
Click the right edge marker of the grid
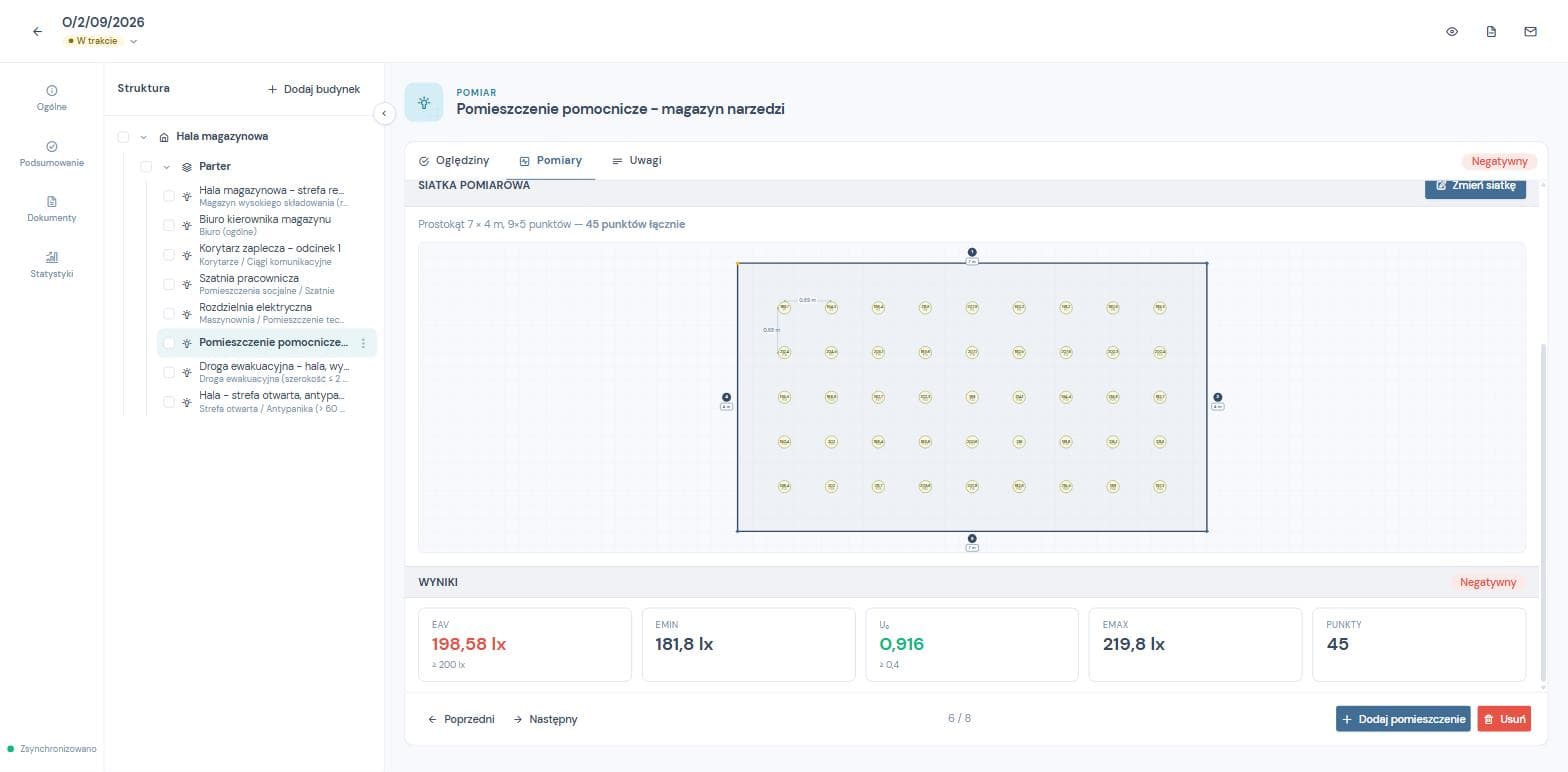[1218, 398]
